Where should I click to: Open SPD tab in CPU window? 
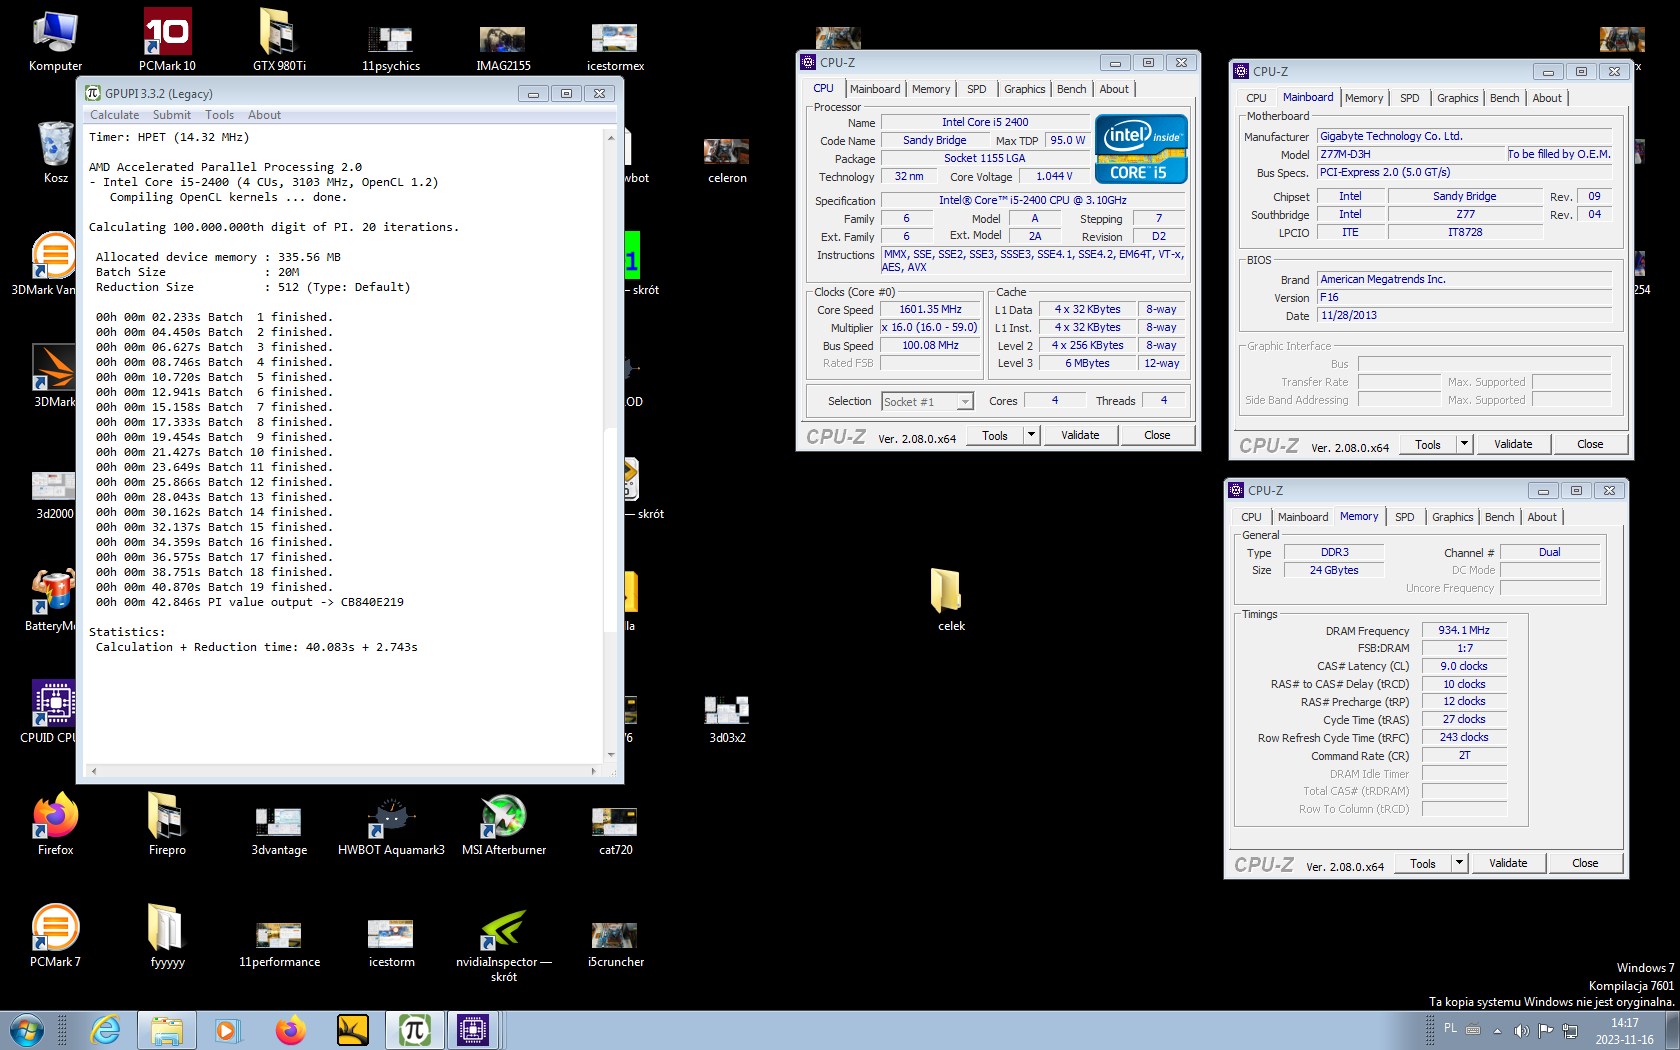[977, 89]
